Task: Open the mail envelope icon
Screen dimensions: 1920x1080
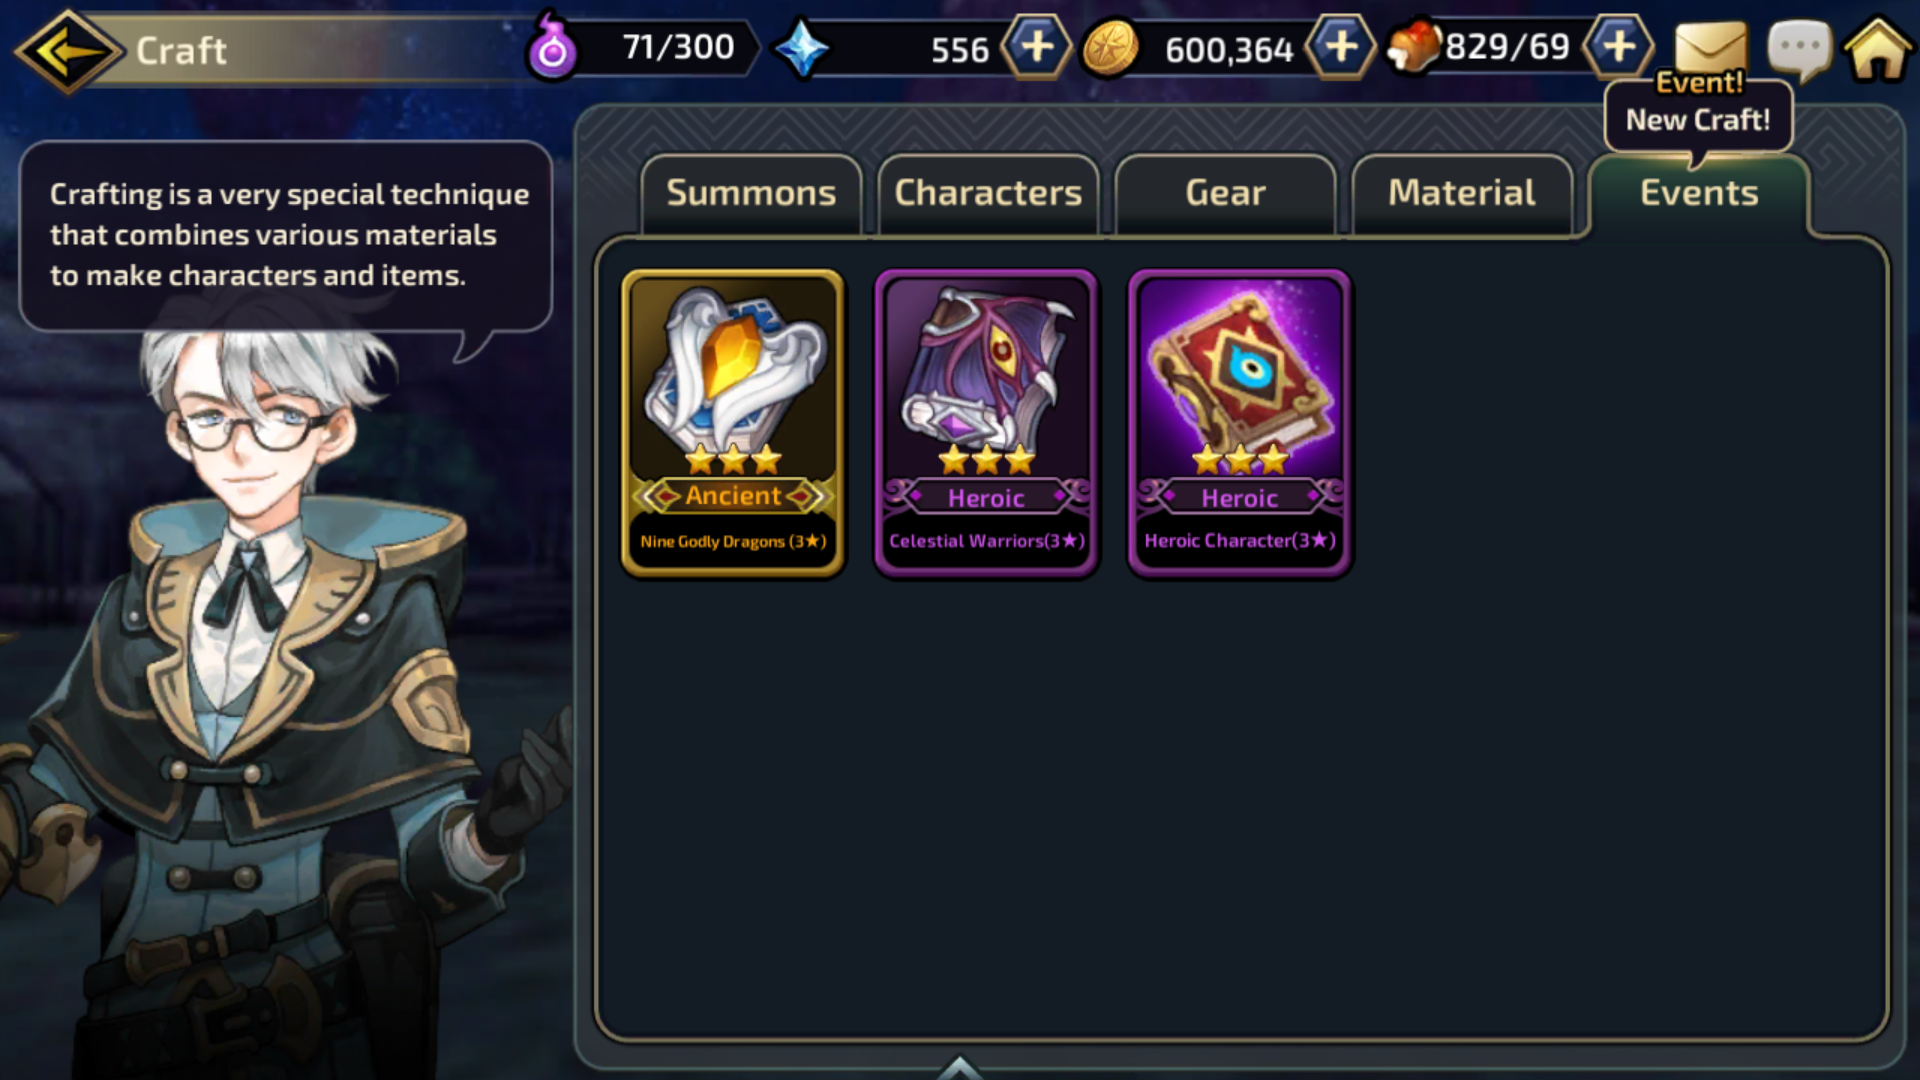Action: (x=1711, y=48)
